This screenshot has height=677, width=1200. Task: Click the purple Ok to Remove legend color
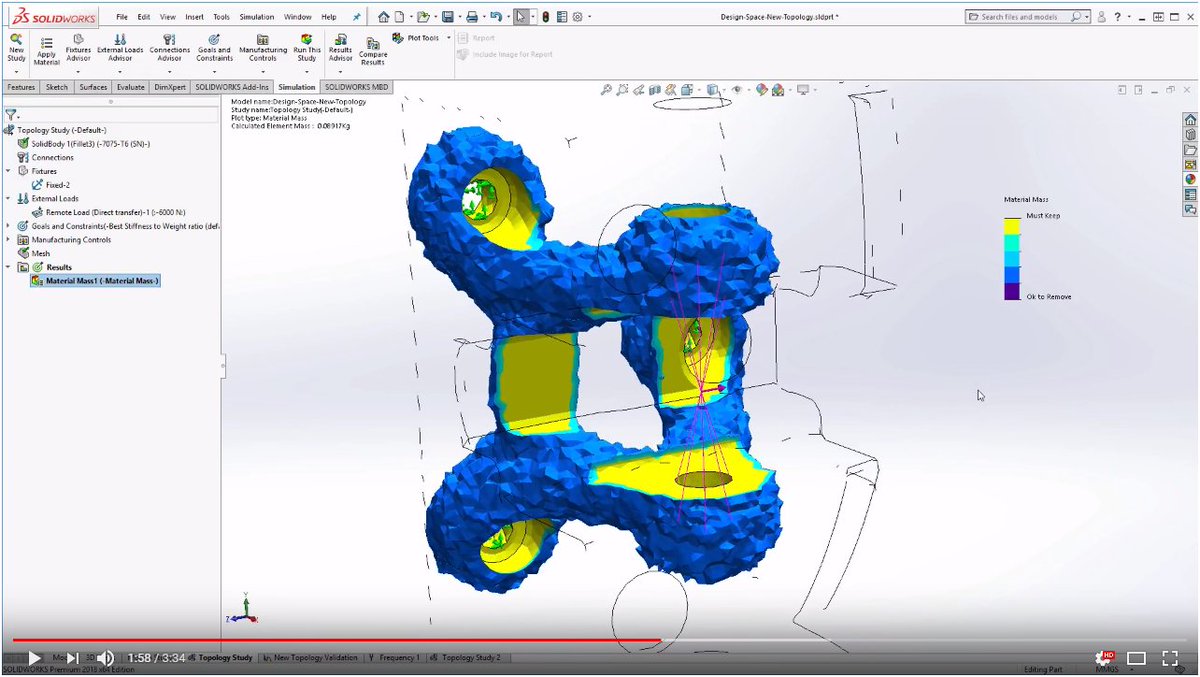(1012, 292)
